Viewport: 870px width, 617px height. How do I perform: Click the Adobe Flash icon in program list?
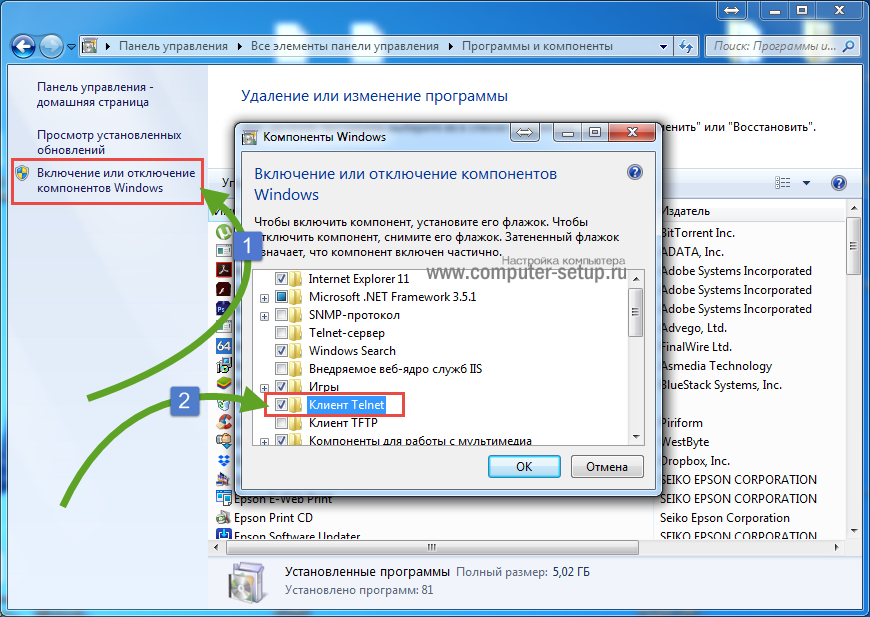(x=224, y=289)
